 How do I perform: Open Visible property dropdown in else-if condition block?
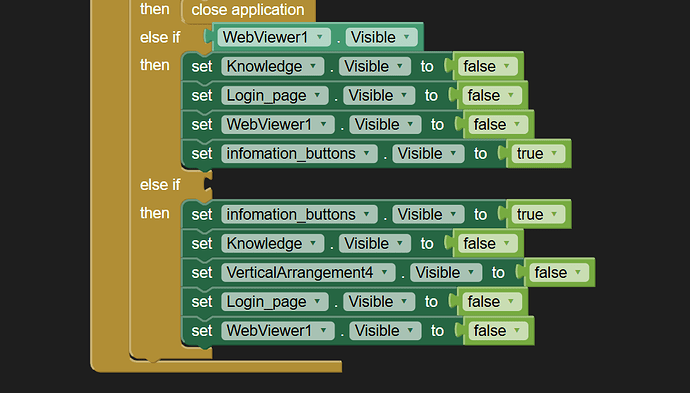(383, 37)
